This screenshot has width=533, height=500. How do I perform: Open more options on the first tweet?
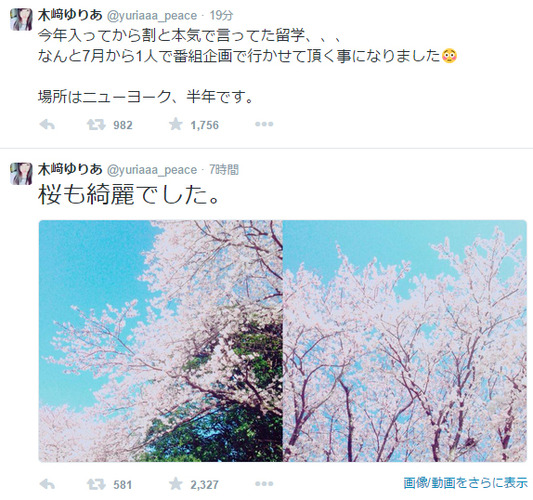[264, 124]
